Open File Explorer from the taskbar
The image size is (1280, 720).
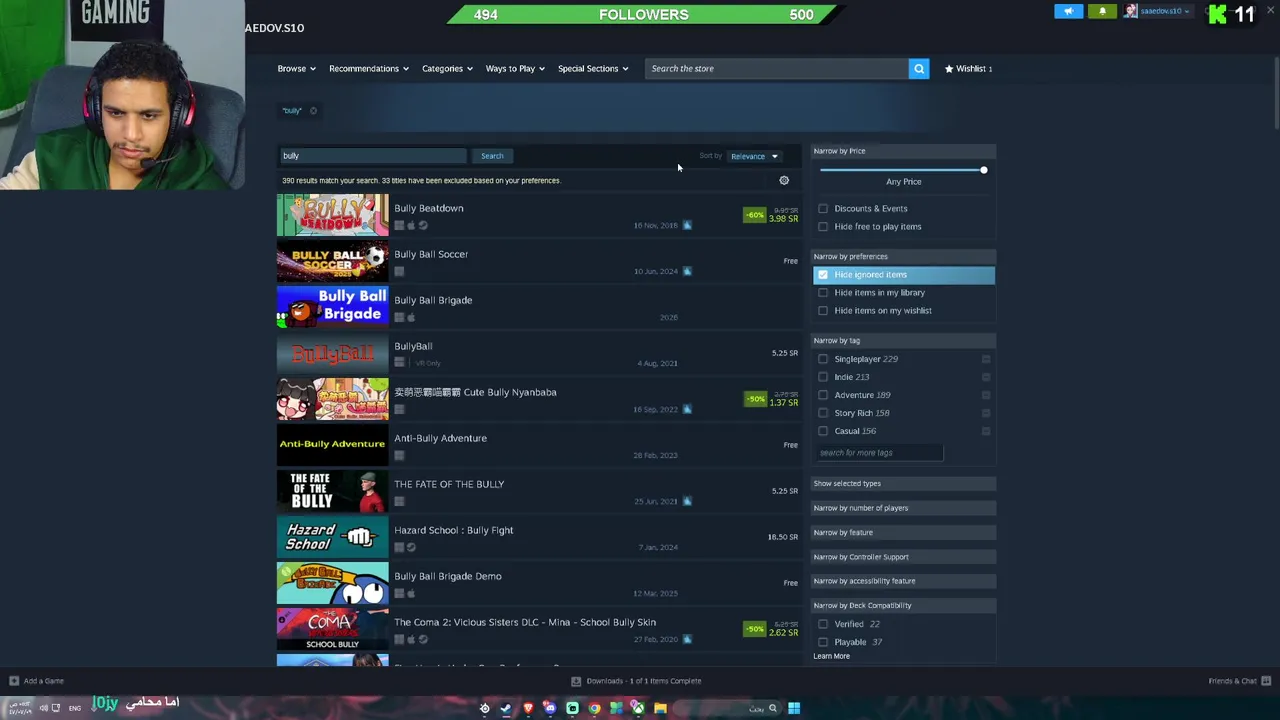(660, 708)
